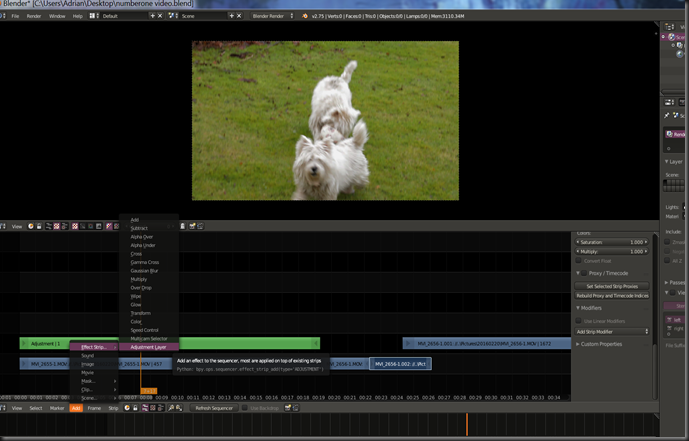
Task: Click render image clapper icon in sequencer header
Action: click(x=288, y=408)
